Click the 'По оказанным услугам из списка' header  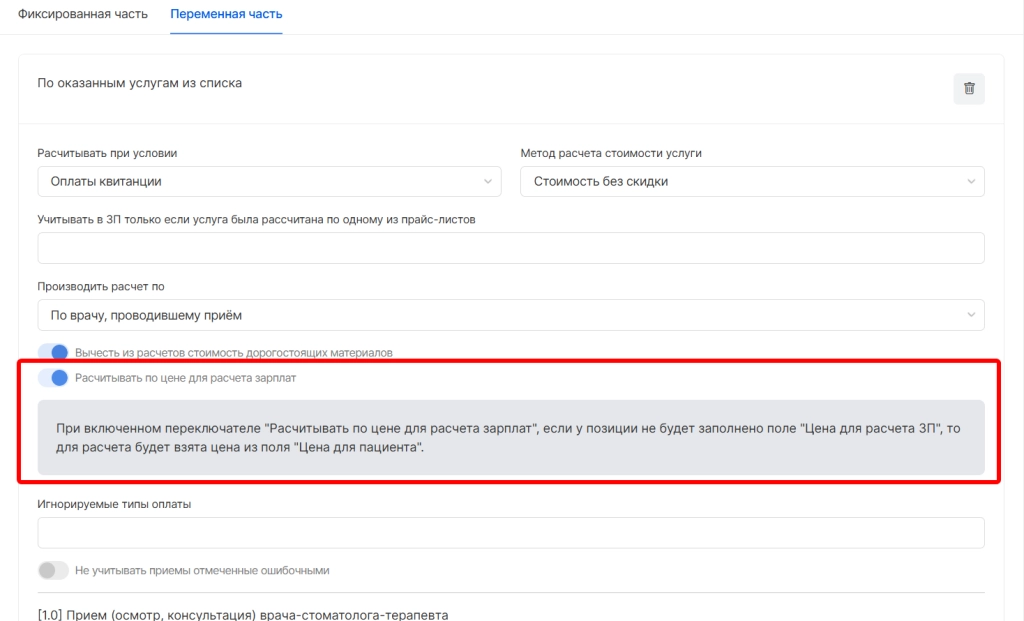[x=140, y=83]
